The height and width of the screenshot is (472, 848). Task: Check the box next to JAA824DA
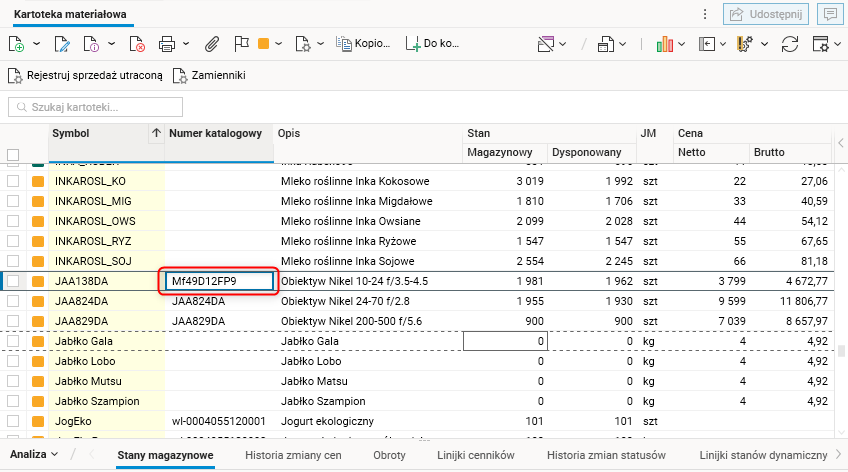click(x=13, y=301)
